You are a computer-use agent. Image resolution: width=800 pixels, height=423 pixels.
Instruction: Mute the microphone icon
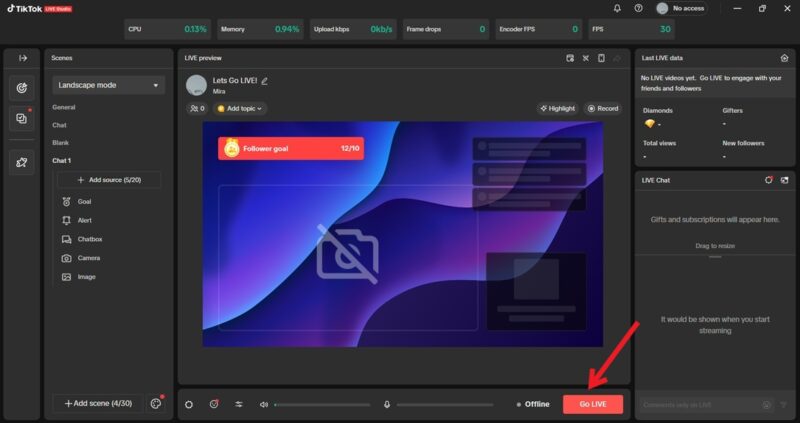click(x=387, y=405)
